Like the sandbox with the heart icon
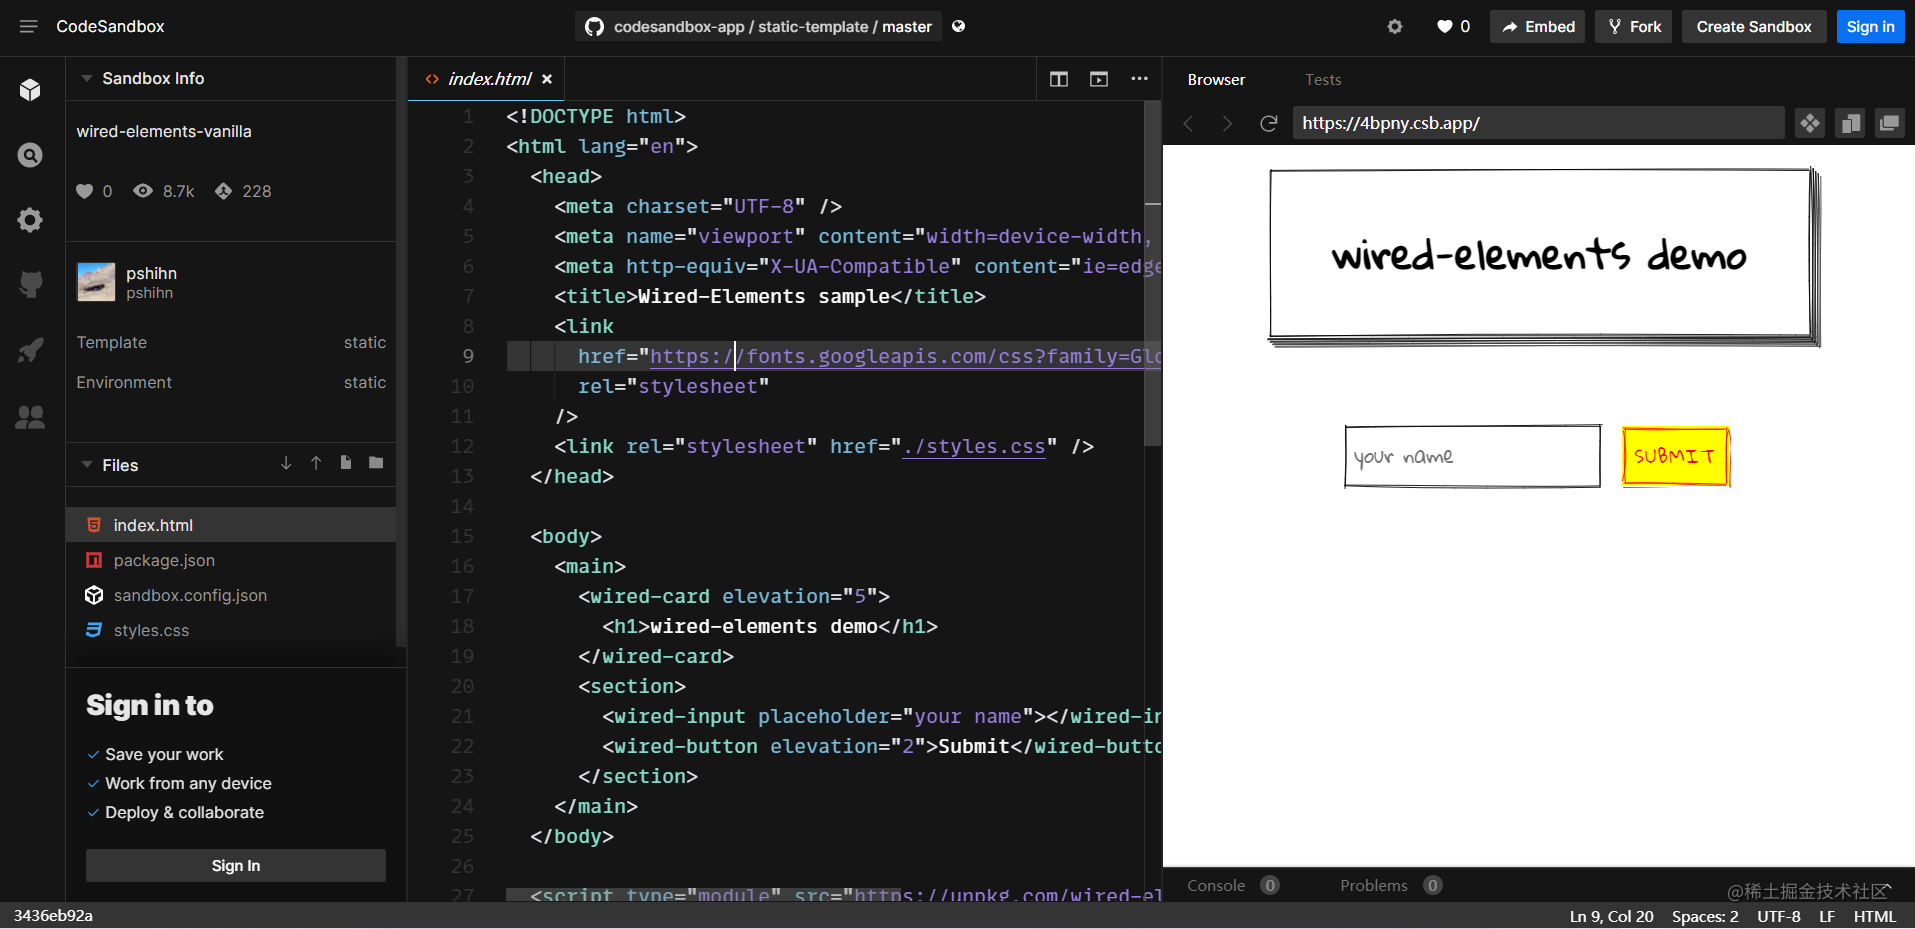 click(x=1444, y=27)
